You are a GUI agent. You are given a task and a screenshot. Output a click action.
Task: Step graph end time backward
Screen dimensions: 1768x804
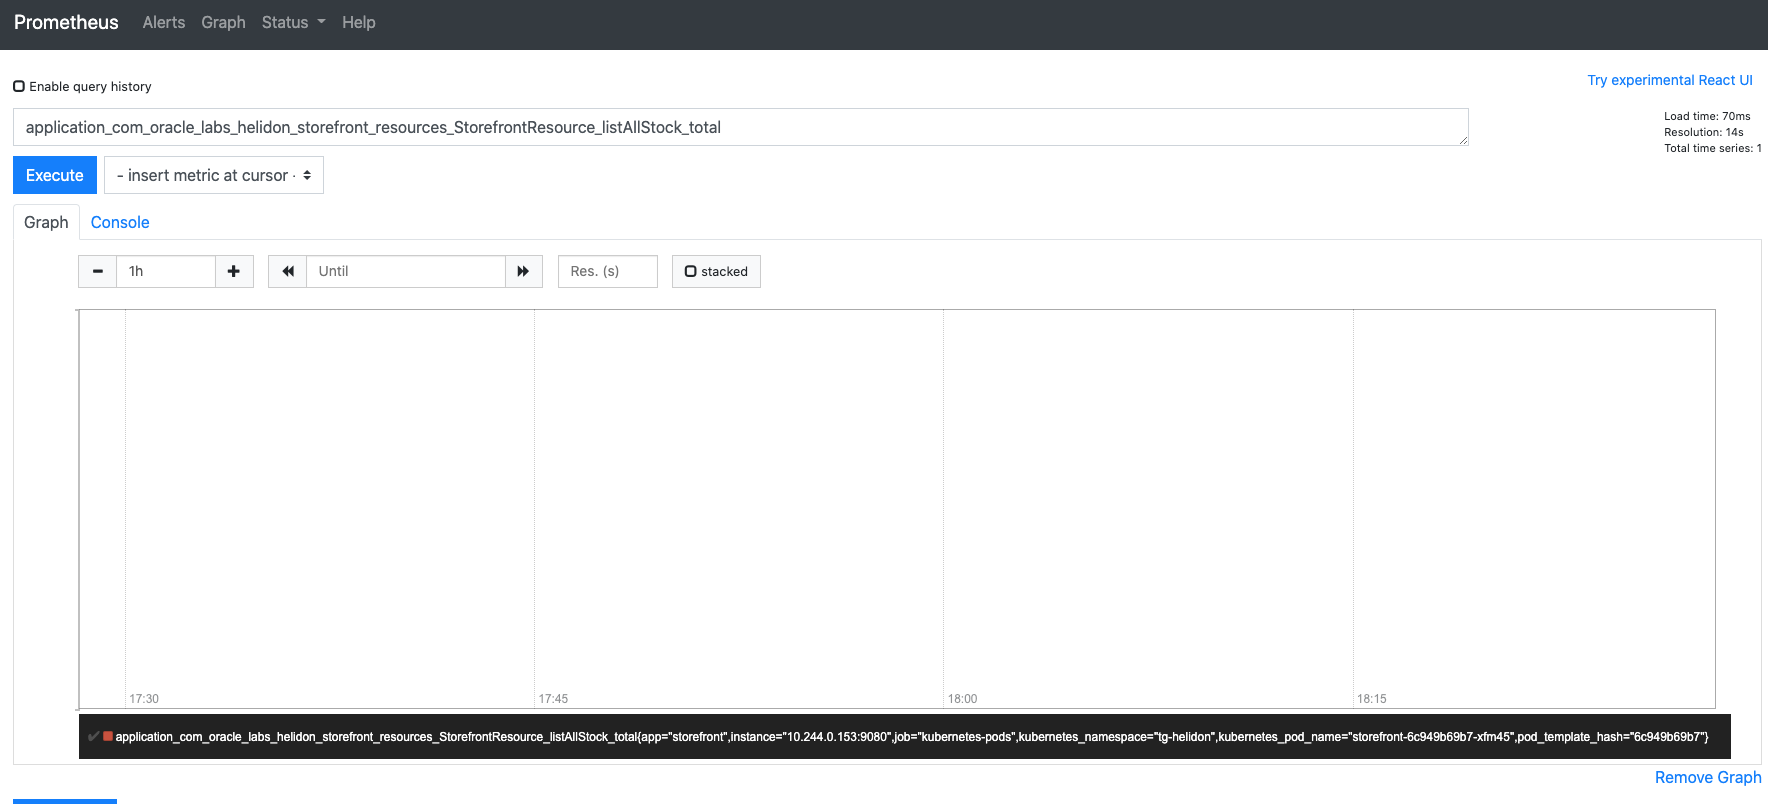point(288,271)
